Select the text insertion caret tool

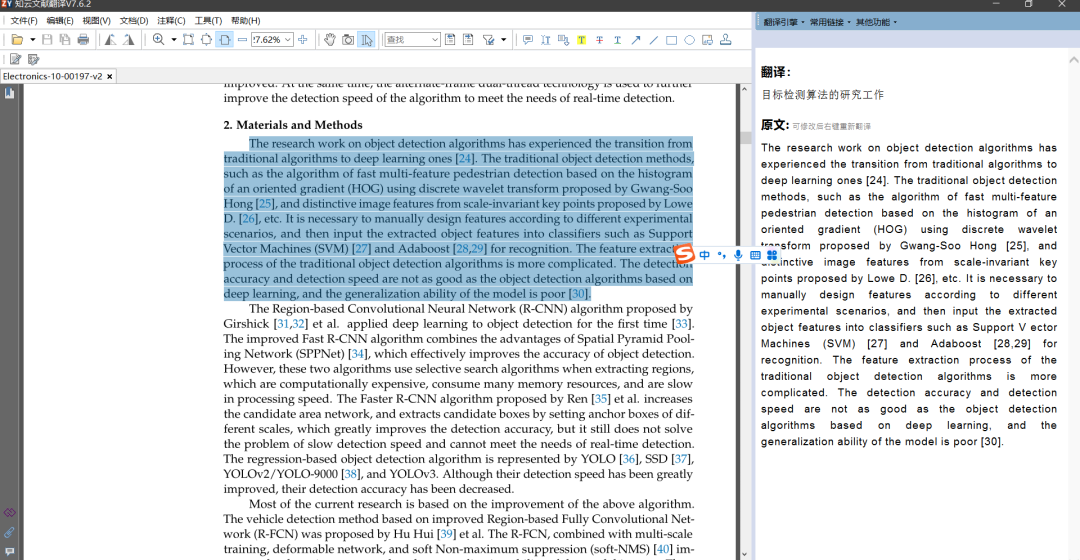point(546,40)
